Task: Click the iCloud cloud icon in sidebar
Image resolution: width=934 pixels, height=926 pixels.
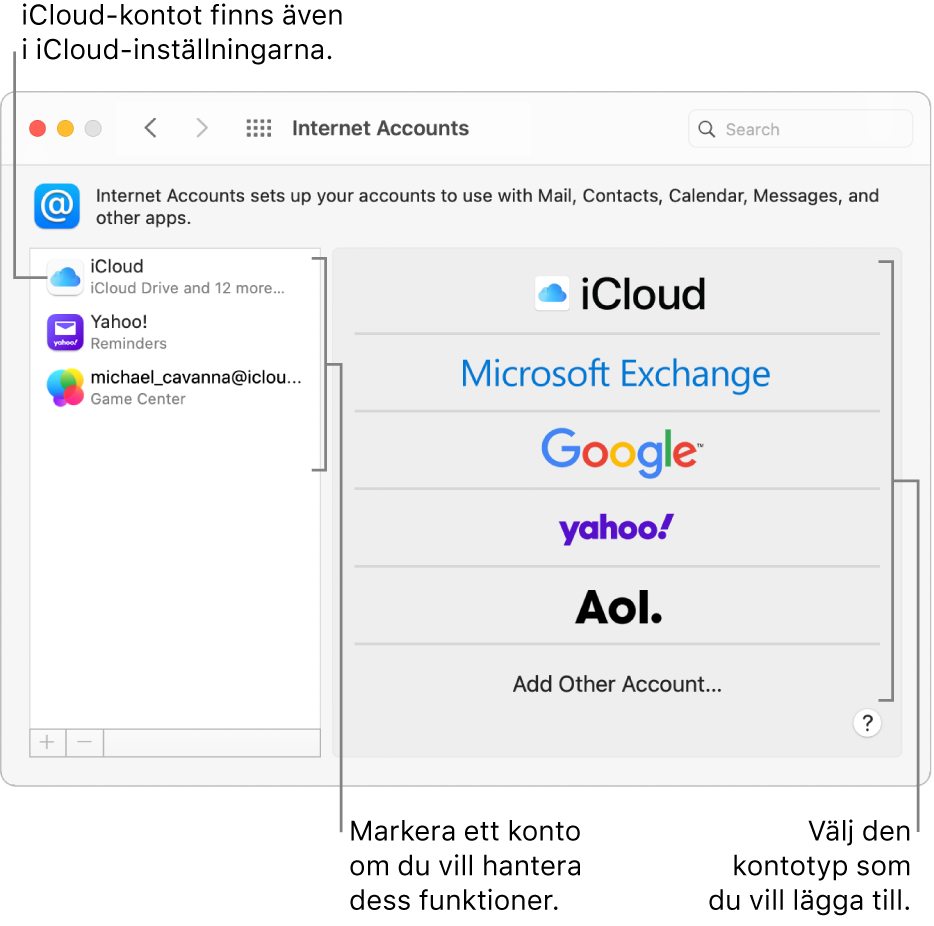Action: point(65,277)
